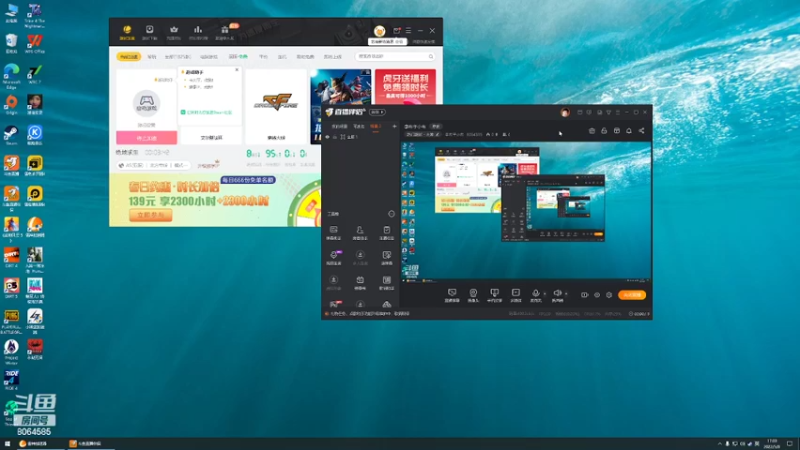Screen dimensions: 800x450
Task: Click the calendar-like toolbox icon in third row
Action: [x=360, y=280]
